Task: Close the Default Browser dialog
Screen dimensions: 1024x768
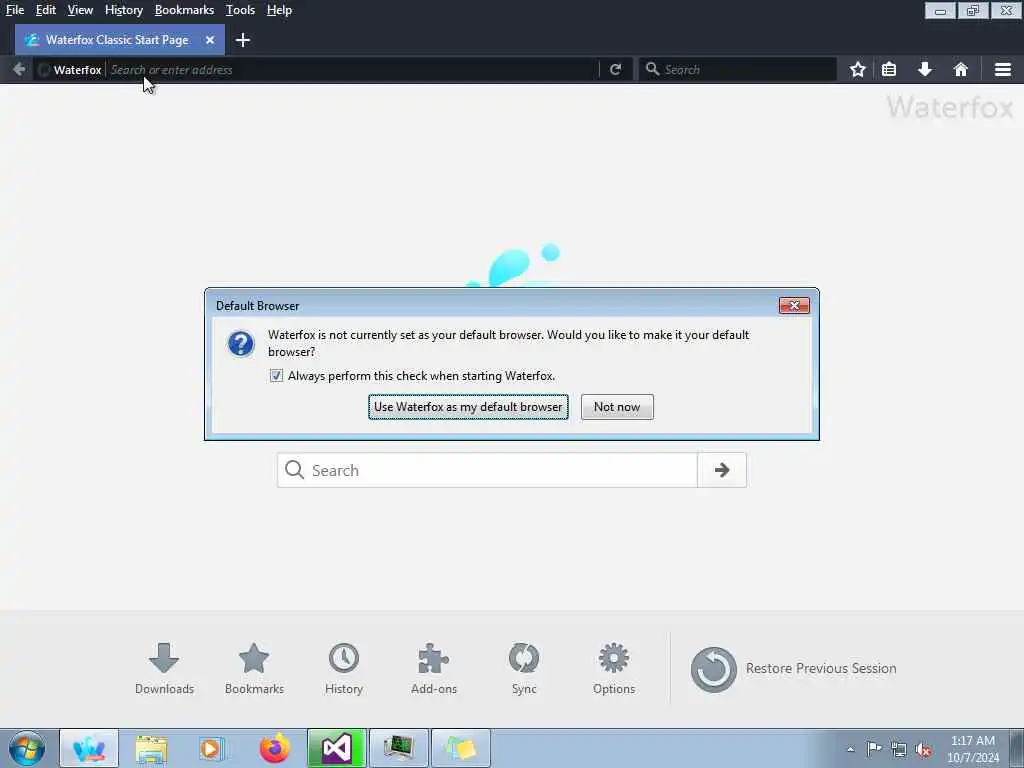Action: [794, 305]
